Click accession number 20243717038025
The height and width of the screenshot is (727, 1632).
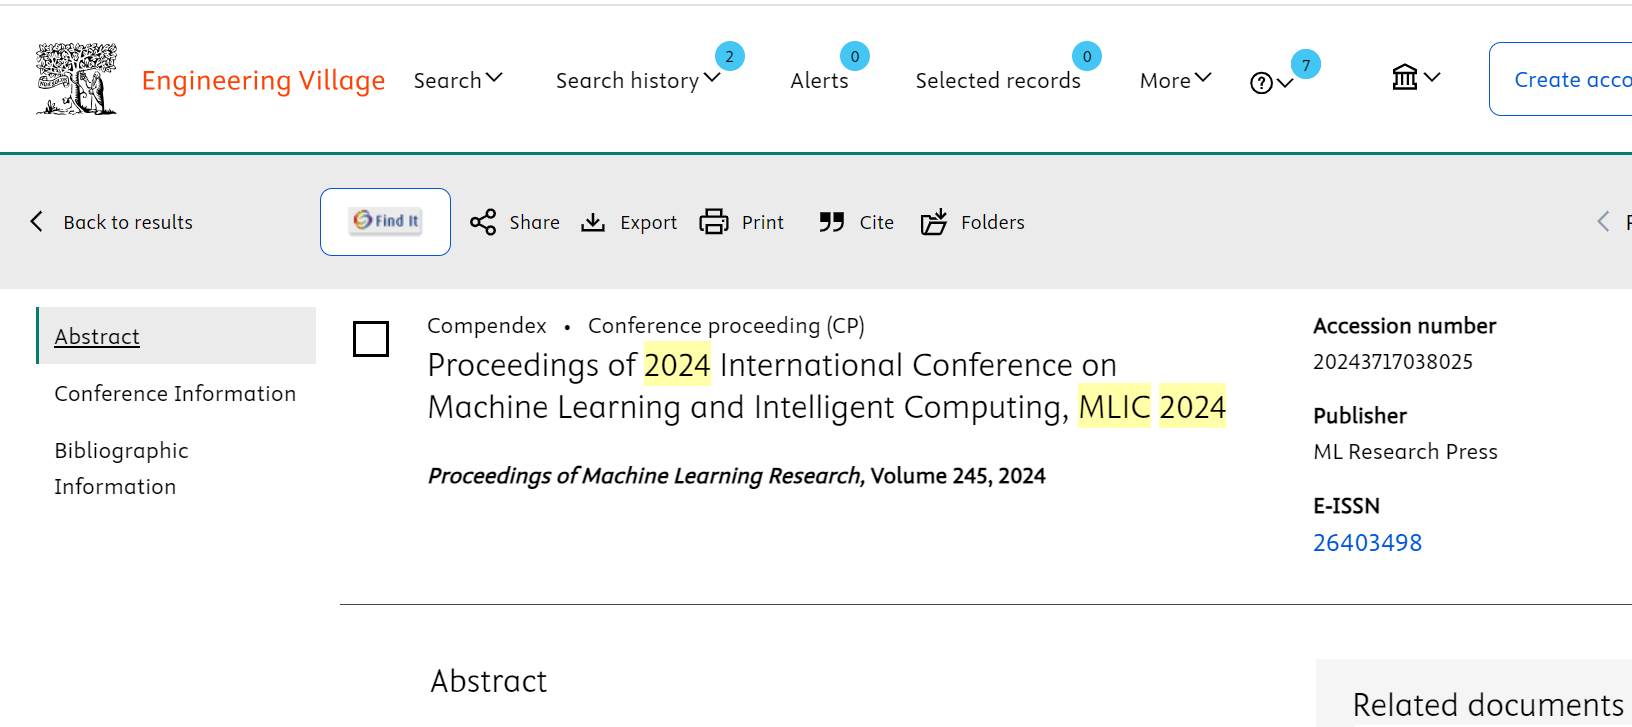pyautogui.click(x=1393, y=361)
